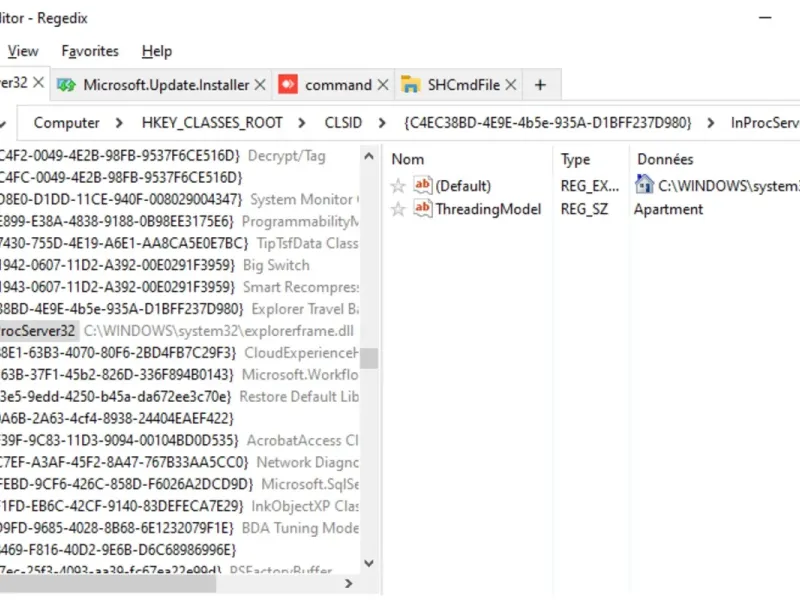800x600 pixels.
Task: Select the tree row labeled CloudExperienceH
Action: pos(179,353)
